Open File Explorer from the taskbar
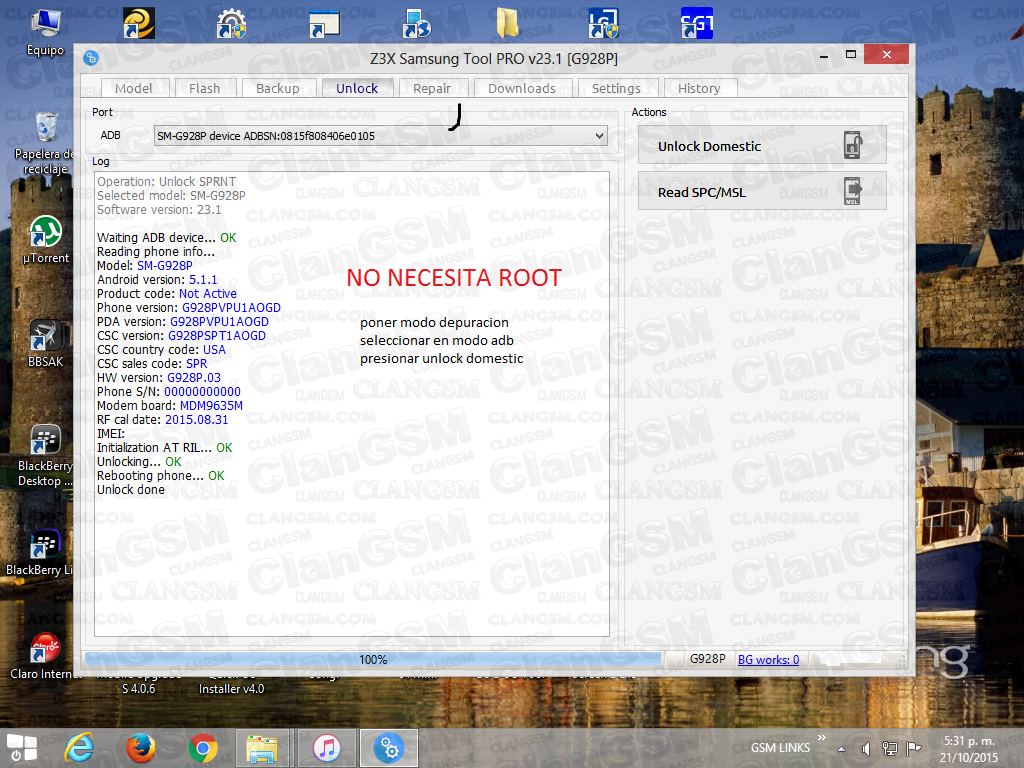Viewport: 1024px width, 768px height. [263, 748]
